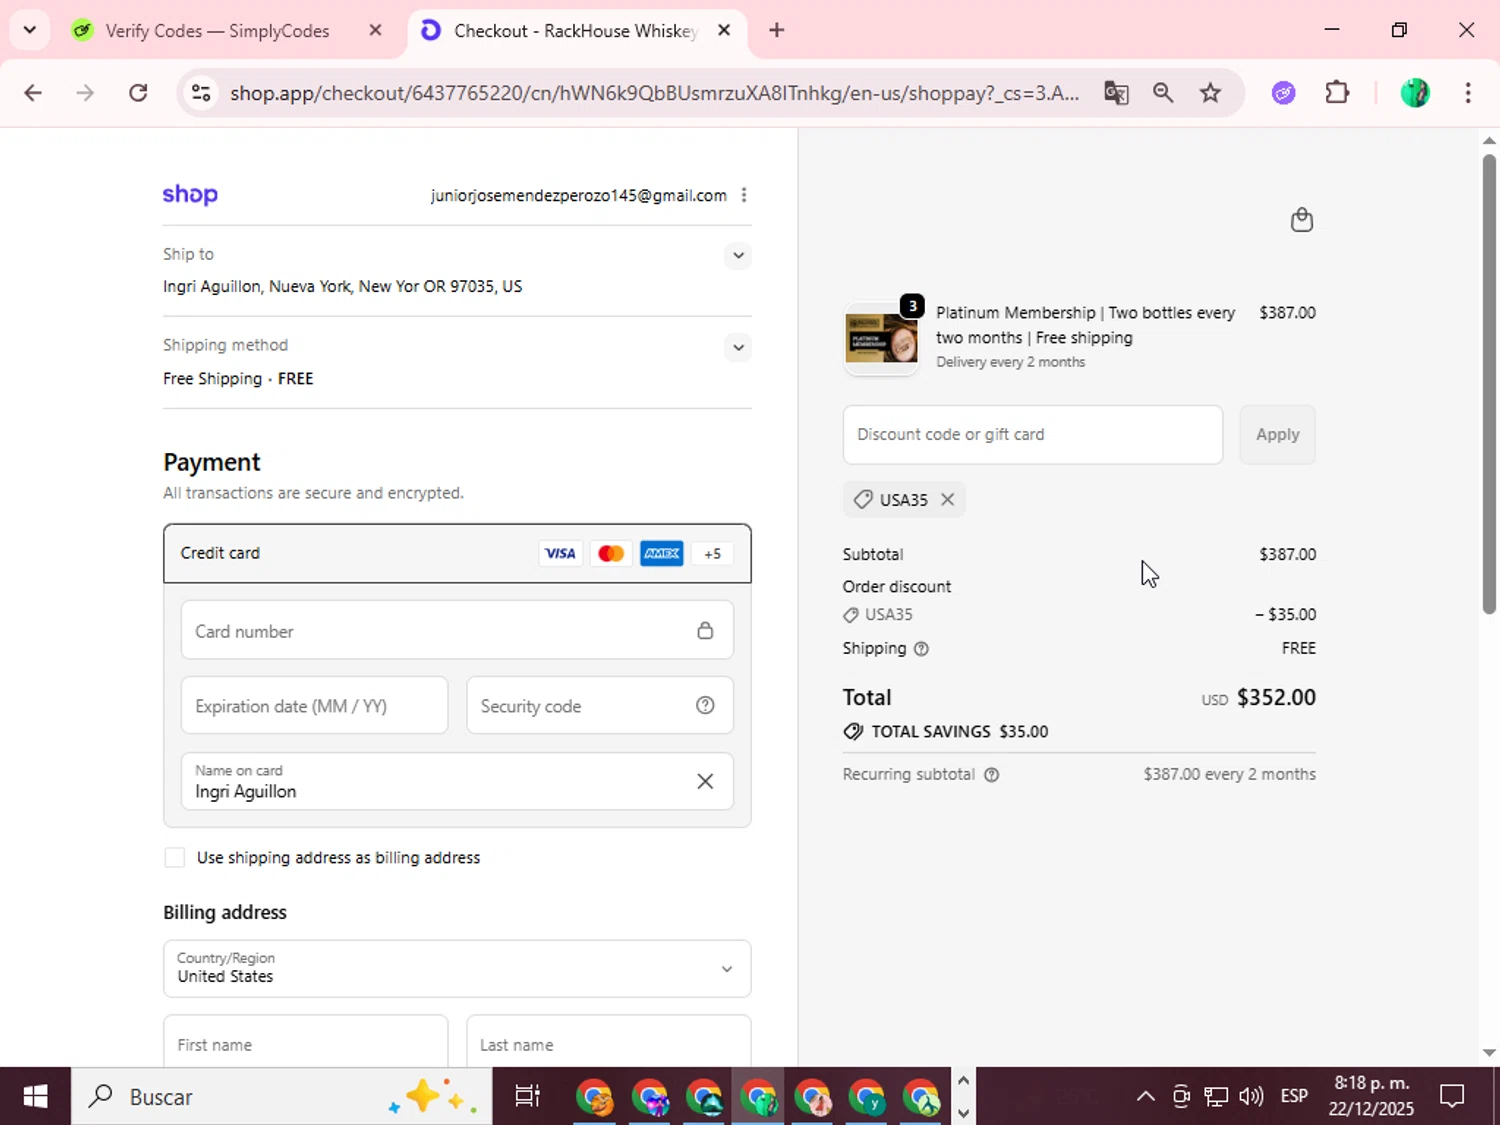Click browser back arrow
The width and height of the screenshot is (1500, 1125).
33,93
